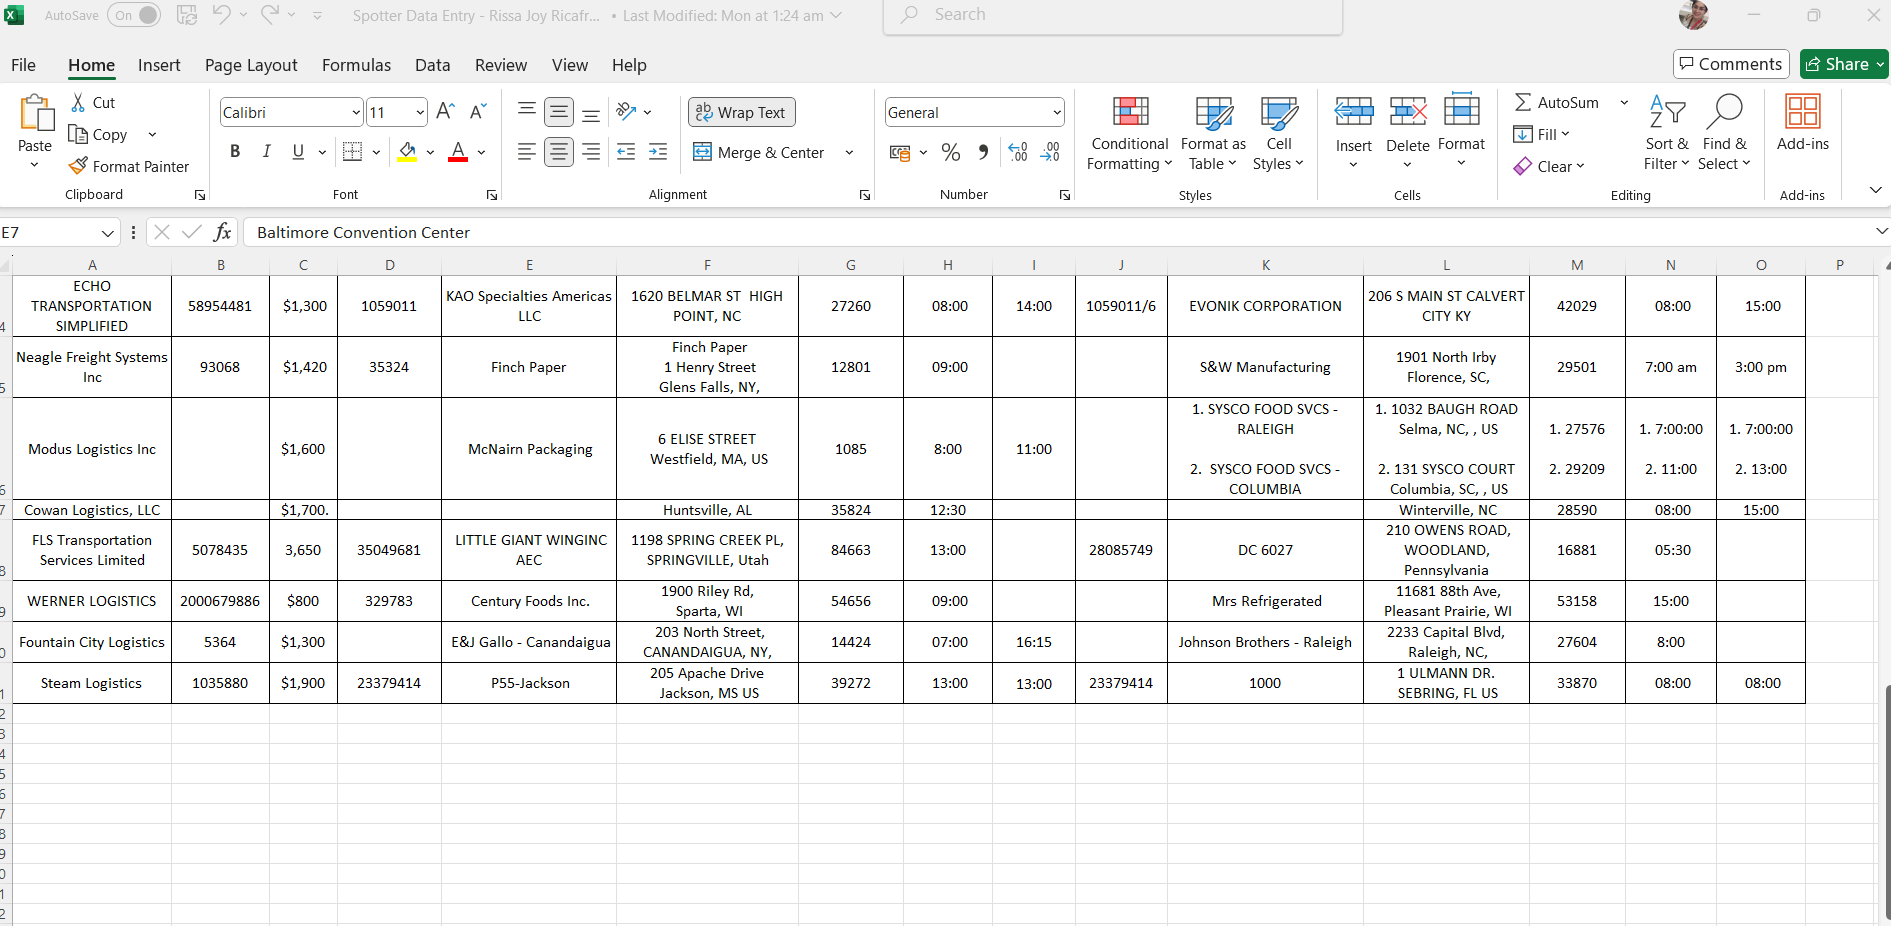This screenshot has height=926, width=1891.
Task: Click the AutoSum button
Action: pos(1557,102)
